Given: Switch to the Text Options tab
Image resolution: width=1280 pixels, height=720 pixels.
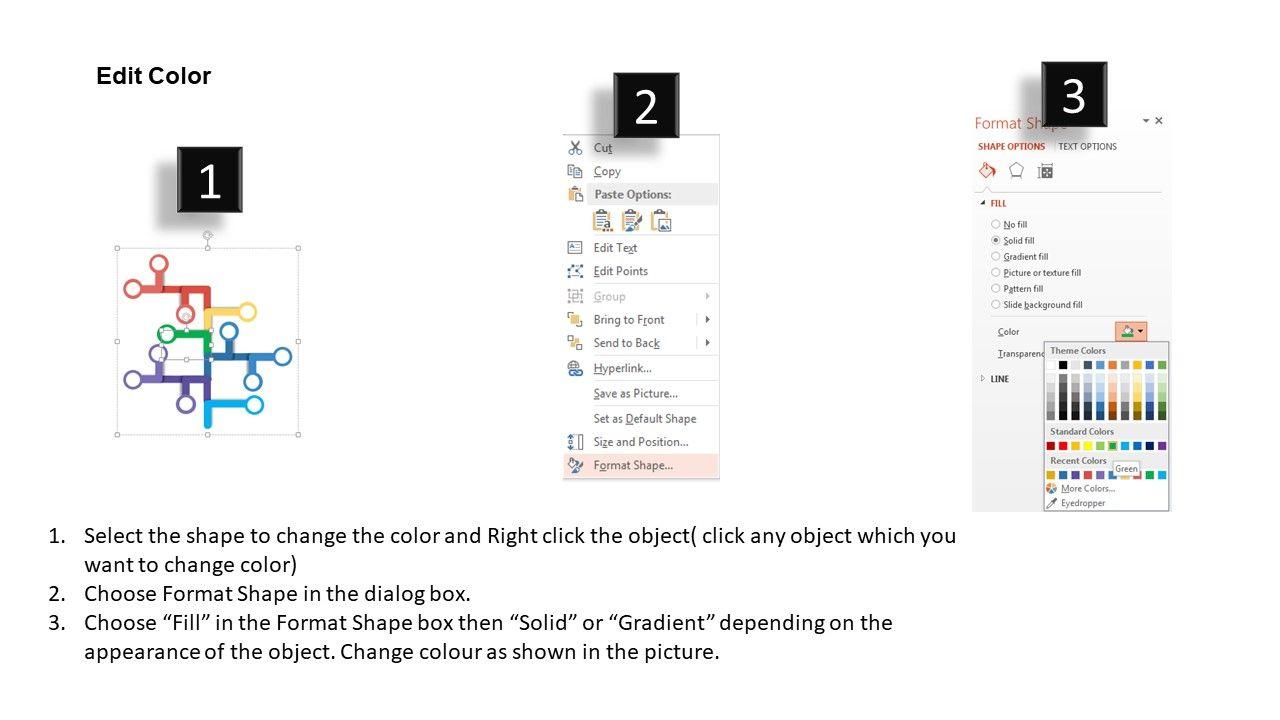Looking at the screenshot, I should 1087,147.
